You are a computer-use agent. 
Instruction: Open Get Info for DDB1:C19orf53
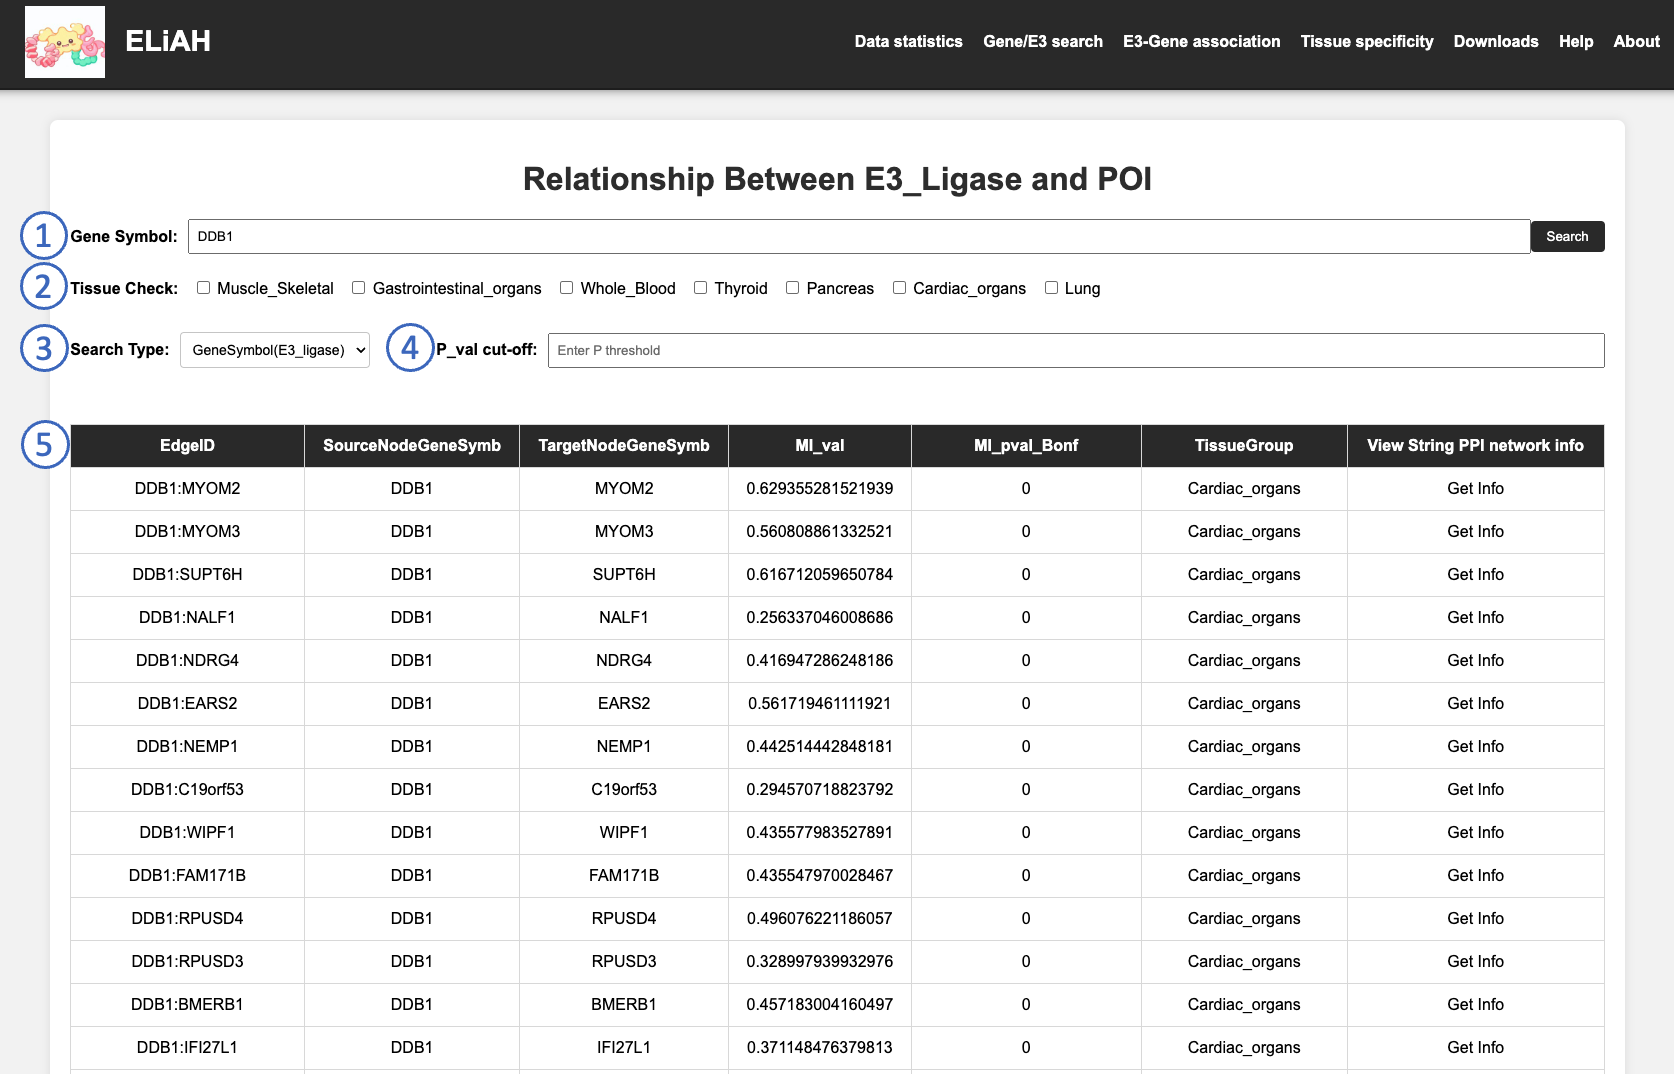(x=1475, y=790)
